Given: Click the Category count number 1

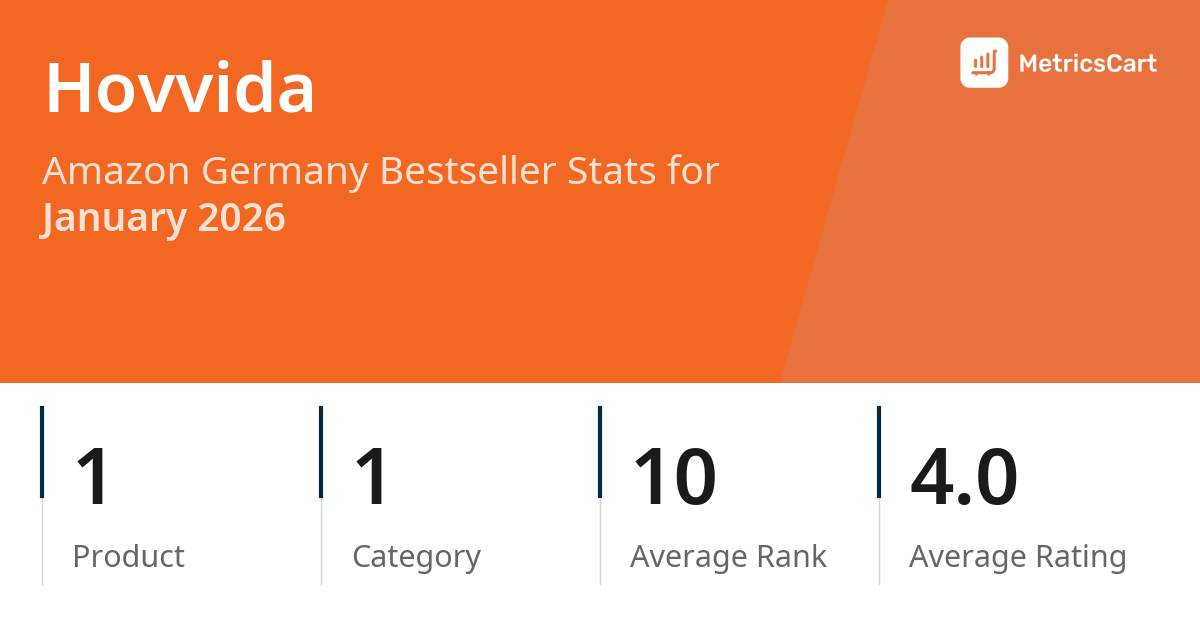Looking at the screenshot, I should pyautogui.click(x=373, y=478).
